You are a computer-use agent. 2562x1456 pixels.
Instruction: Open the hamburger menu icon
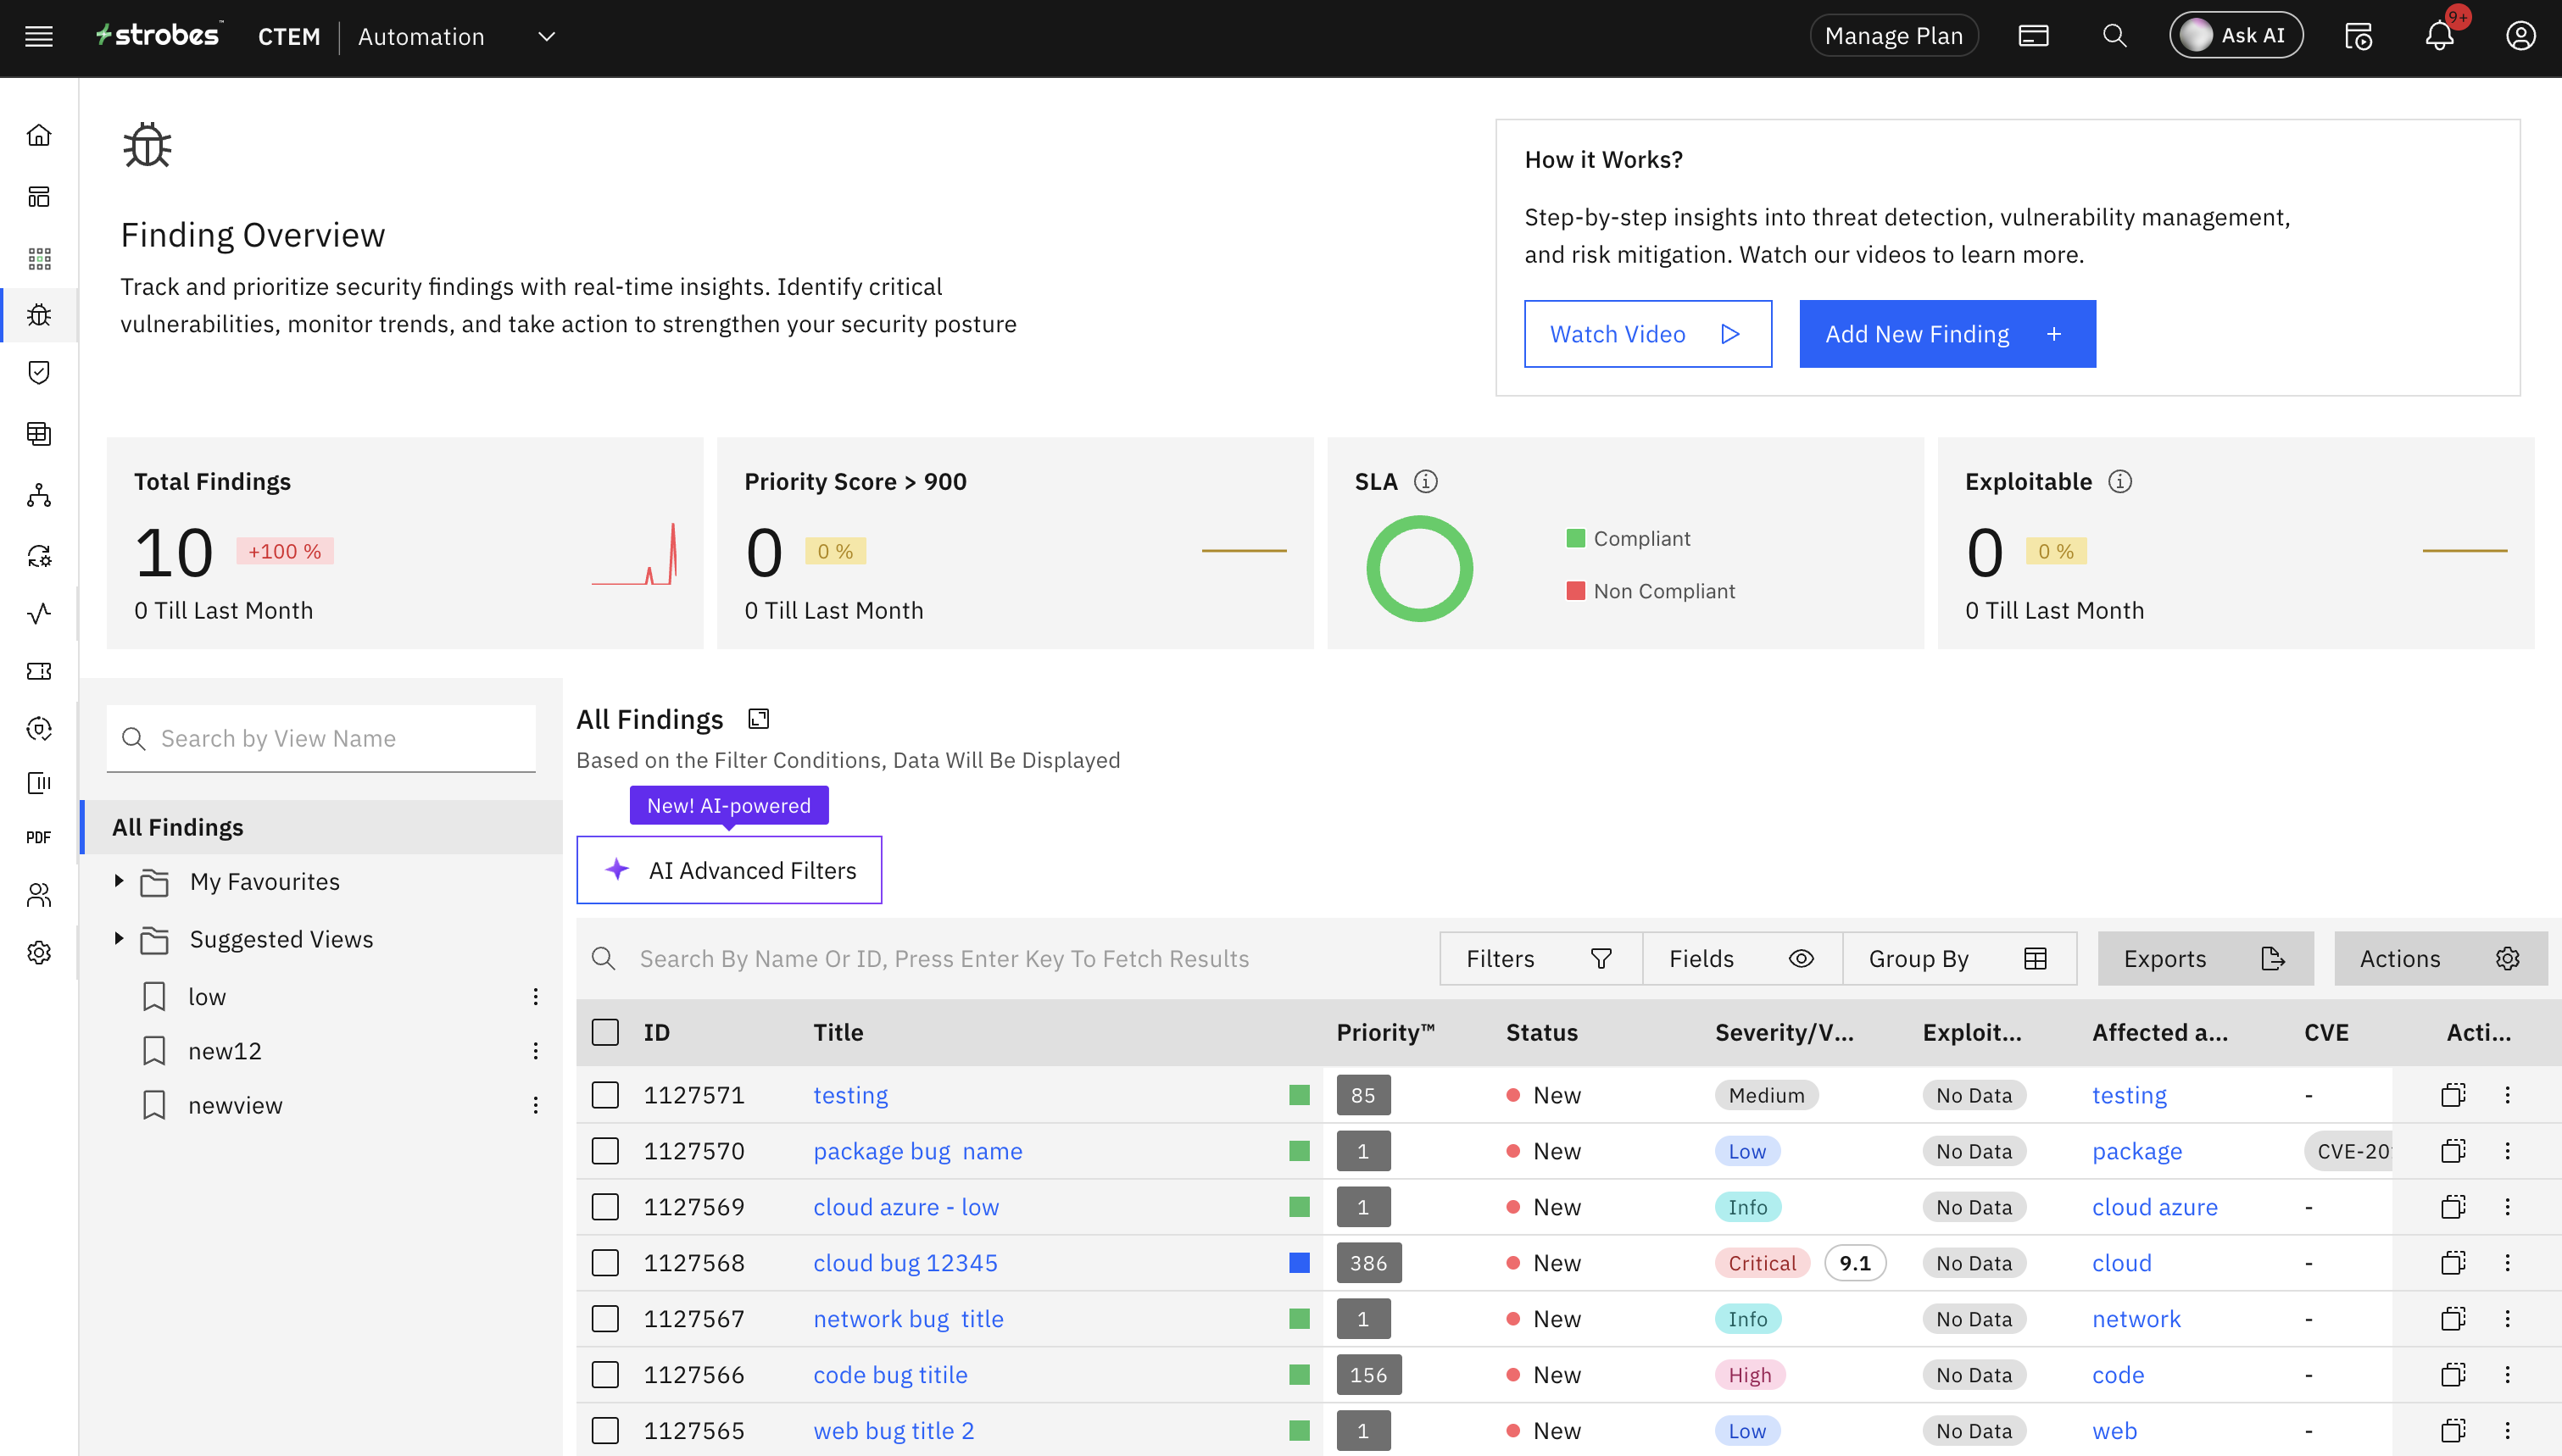click(x=38, y=37)
